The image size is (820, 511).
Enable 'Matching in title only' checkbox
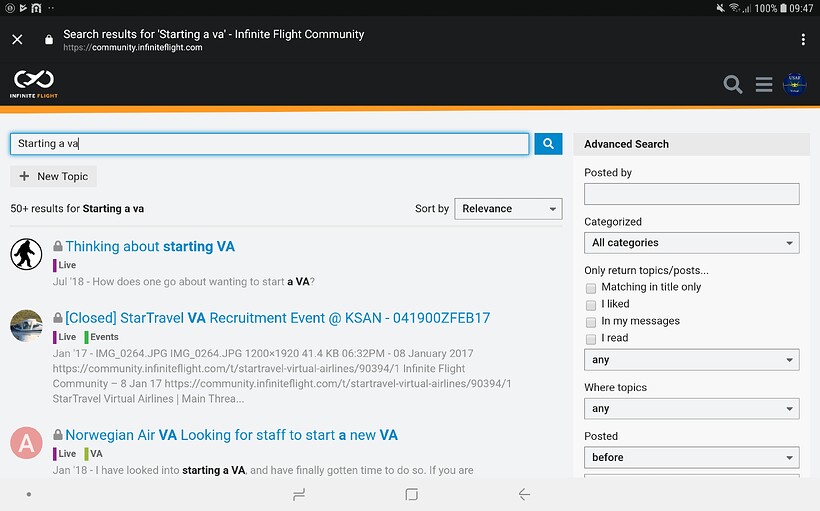click(591, 288)
